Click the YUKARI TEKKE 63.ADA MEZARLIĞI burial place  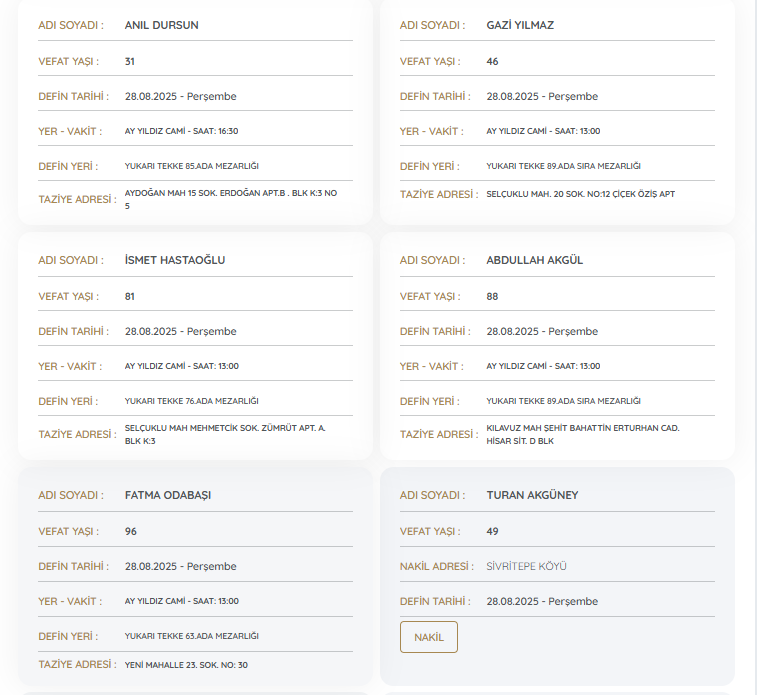point(191,636)
